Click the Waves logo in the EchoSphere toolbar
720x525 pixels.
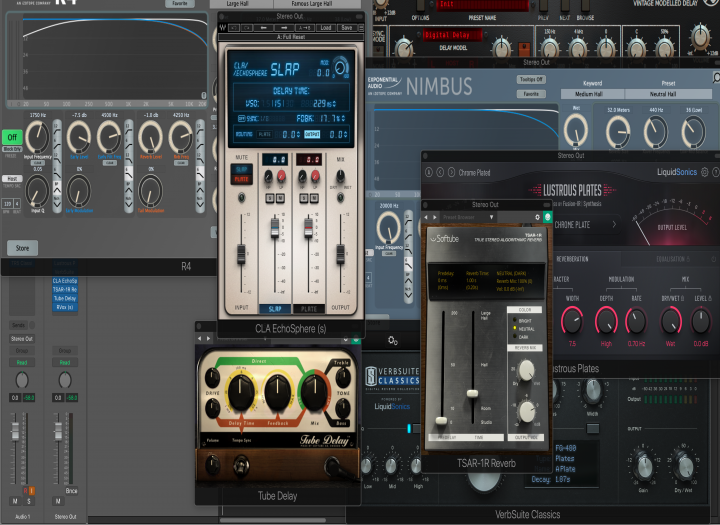[x=223, y=28]
